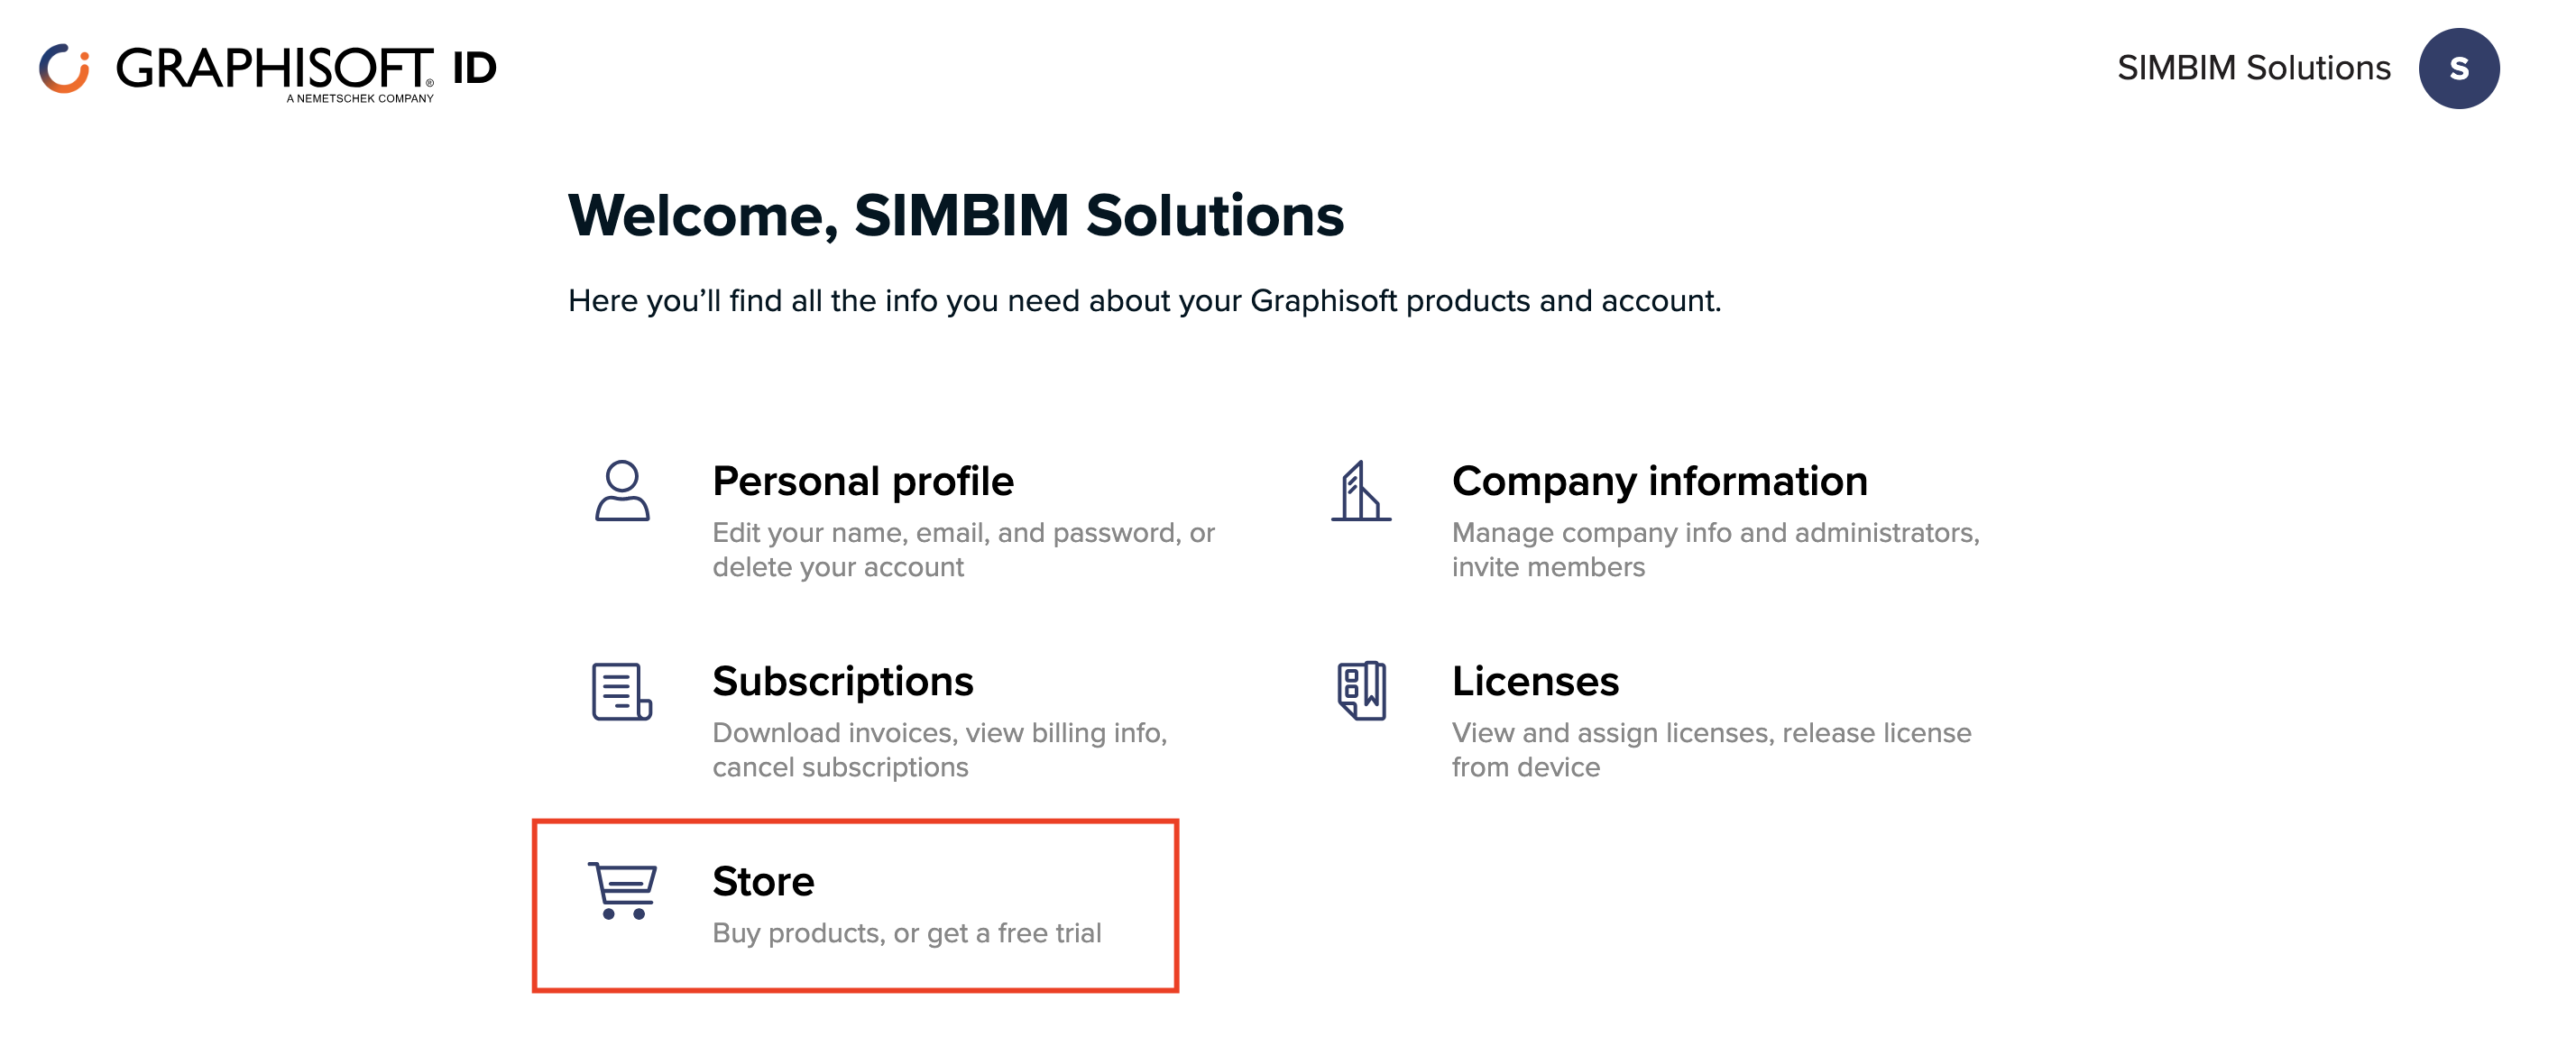Click the "Welcome, SIMBIM Solutions" heading
This screenshot has height=1037, width=2576.
(x=955, y=215)
